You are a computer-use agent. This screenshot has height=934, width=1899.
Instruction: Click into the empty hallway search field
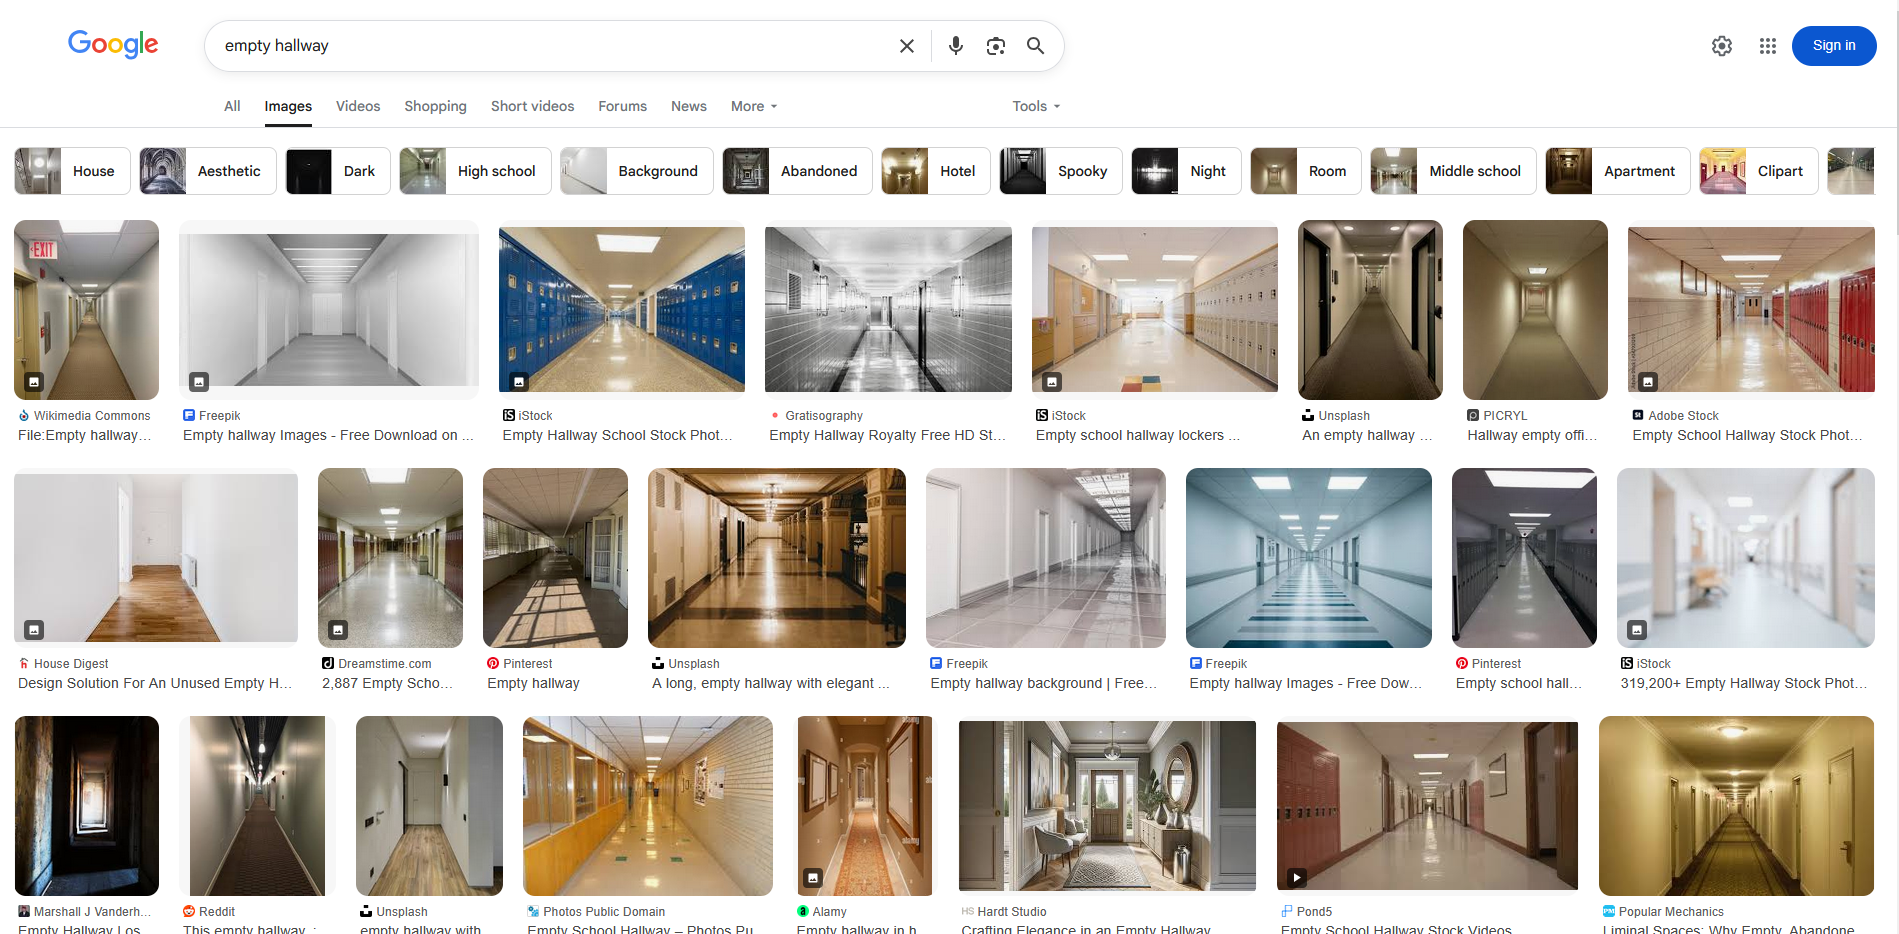click(x=550, y=46)
